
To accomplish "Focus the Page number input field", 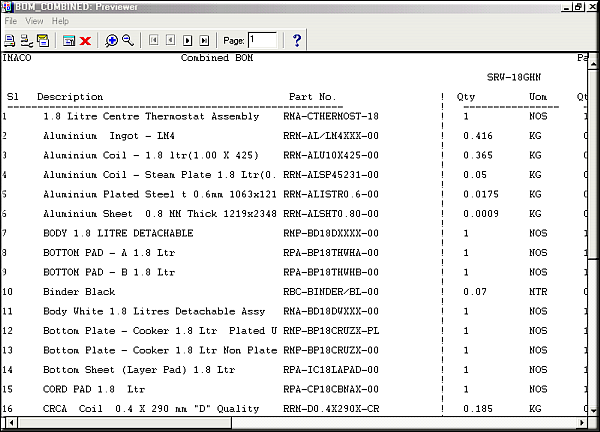I will coord(263,40).
